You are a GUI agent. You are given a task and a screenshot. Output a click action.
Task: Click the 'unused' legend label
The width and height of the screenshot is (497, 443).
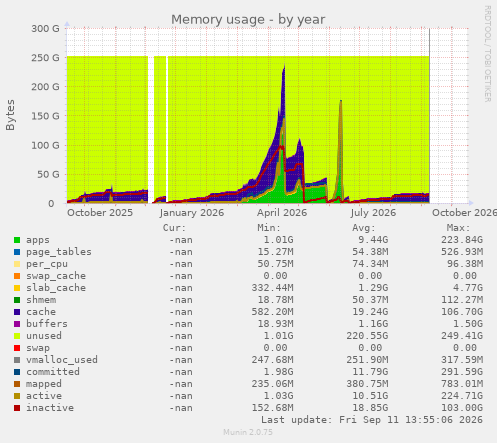pos(44,336)
